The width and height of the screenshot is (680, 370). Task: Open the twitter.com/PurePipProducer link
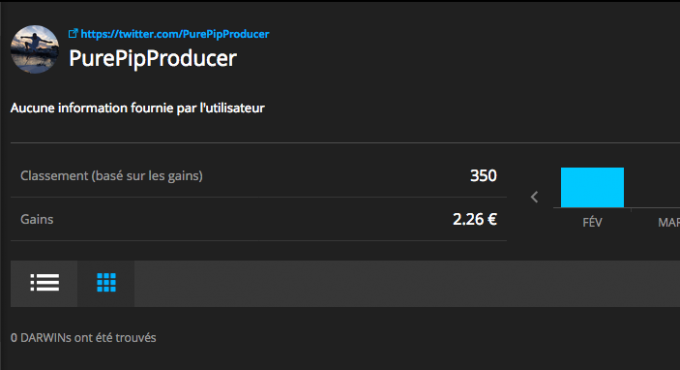pyautogui.click(x=175, y=34)
